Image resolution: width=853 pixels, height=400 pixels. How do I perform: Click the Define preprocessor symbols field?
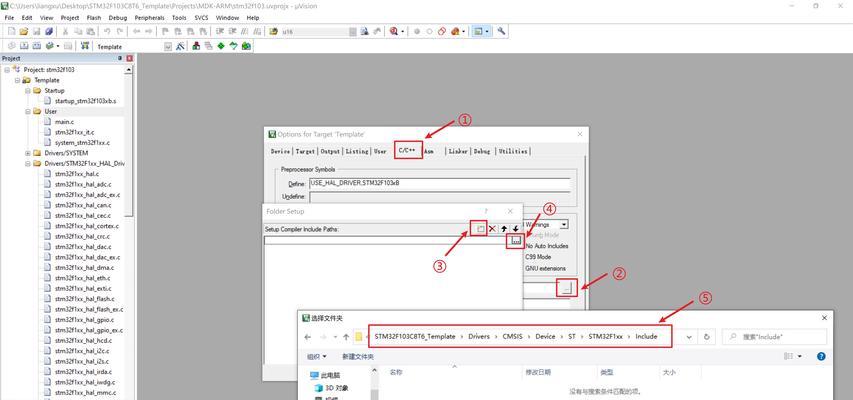[x=440, y=183]
